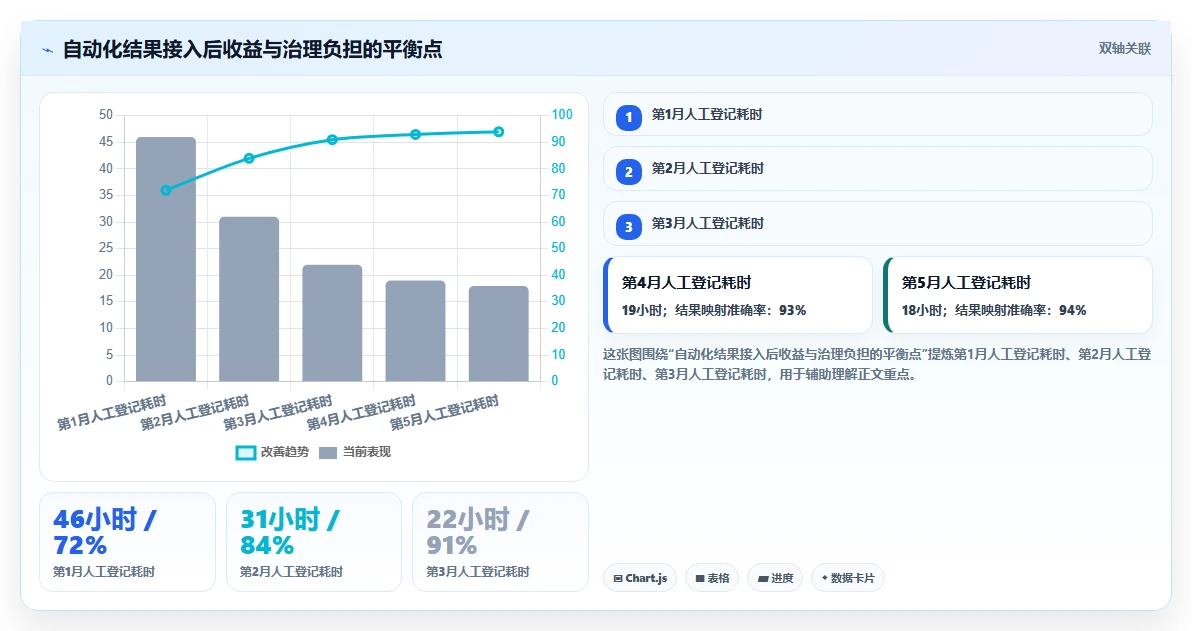Click the blue number 1 badge
1192x631 pixels.
629,118
